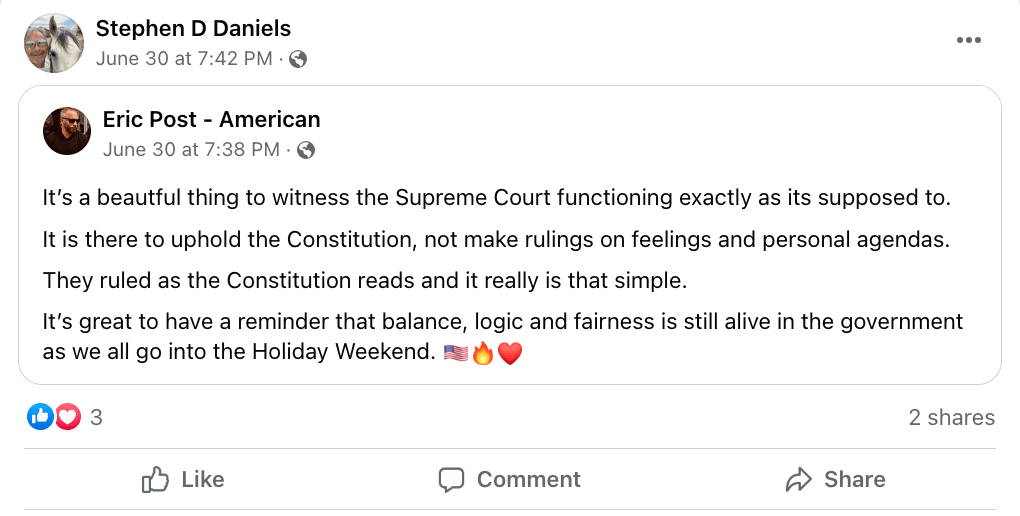Comment on this post

pos(509,479)
